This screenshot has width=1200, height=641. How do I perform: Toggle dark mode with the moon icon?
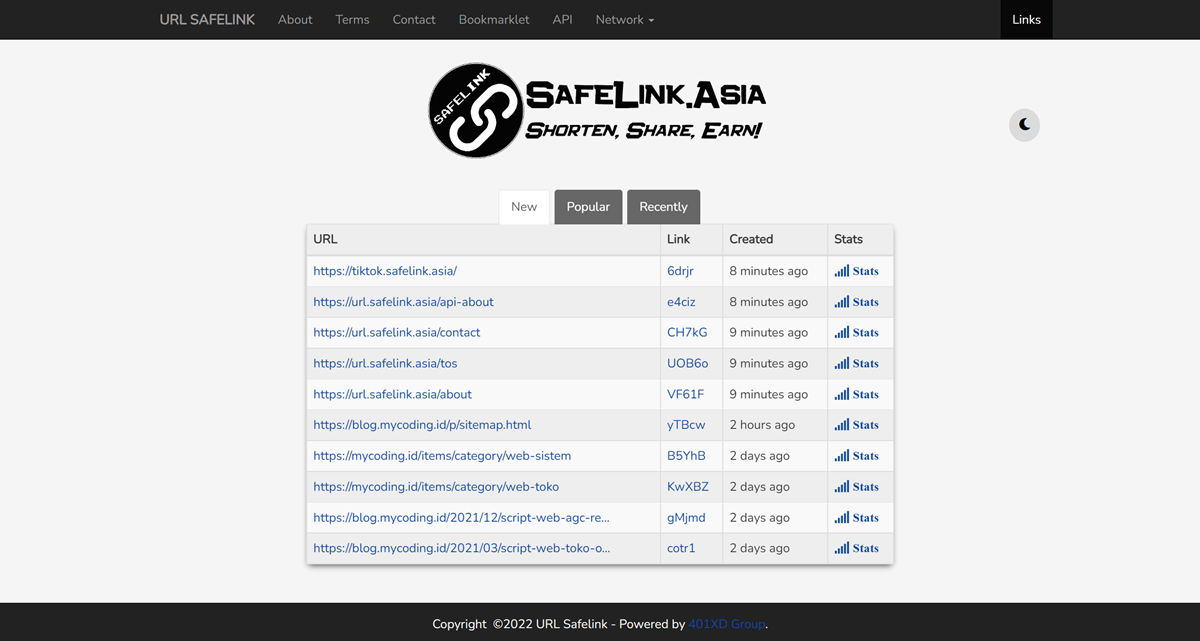point(1023,124)
